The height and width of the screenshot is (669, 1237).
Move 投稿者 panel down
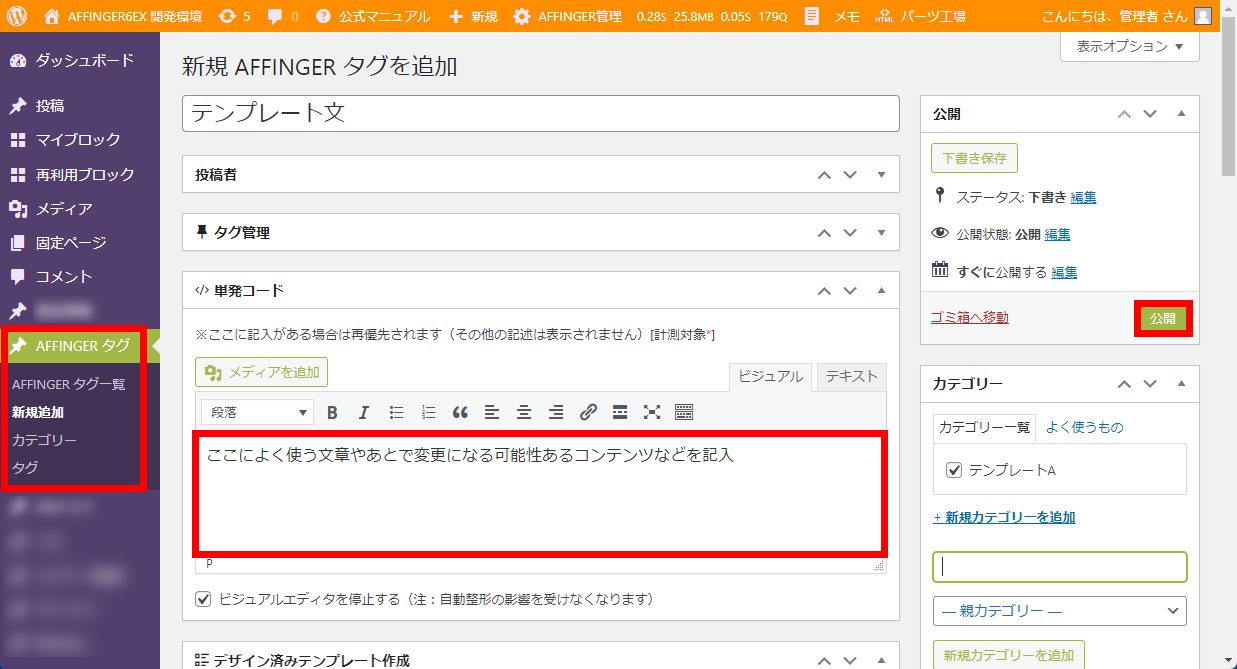point(850,175)
